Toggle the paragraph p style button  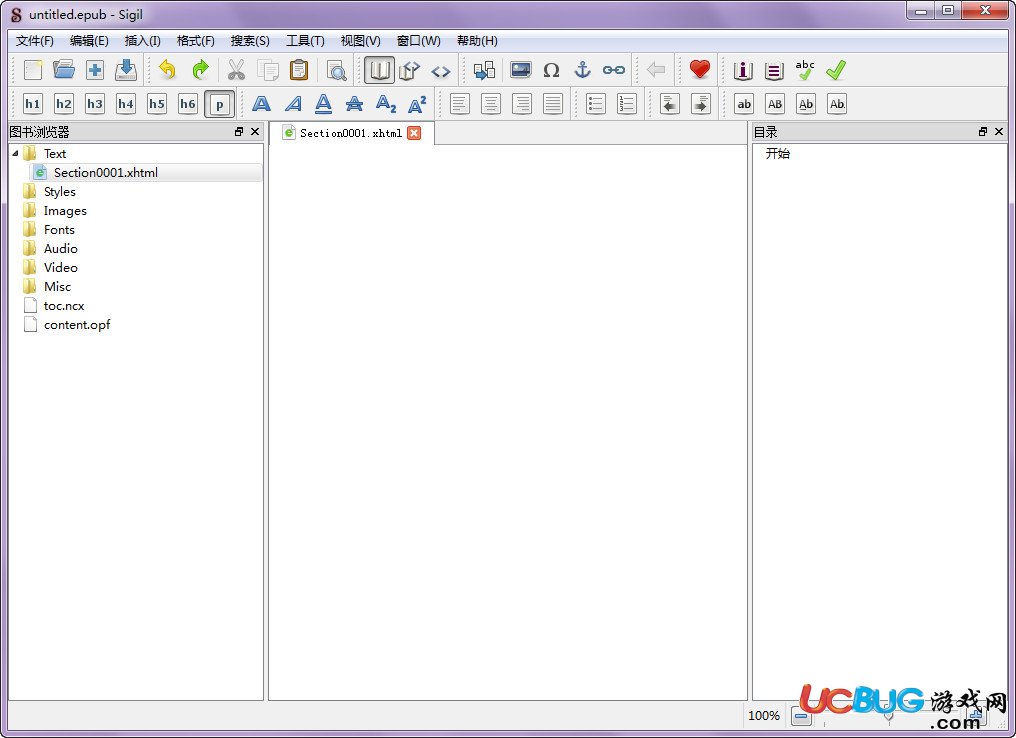click(x=220, y=104)
